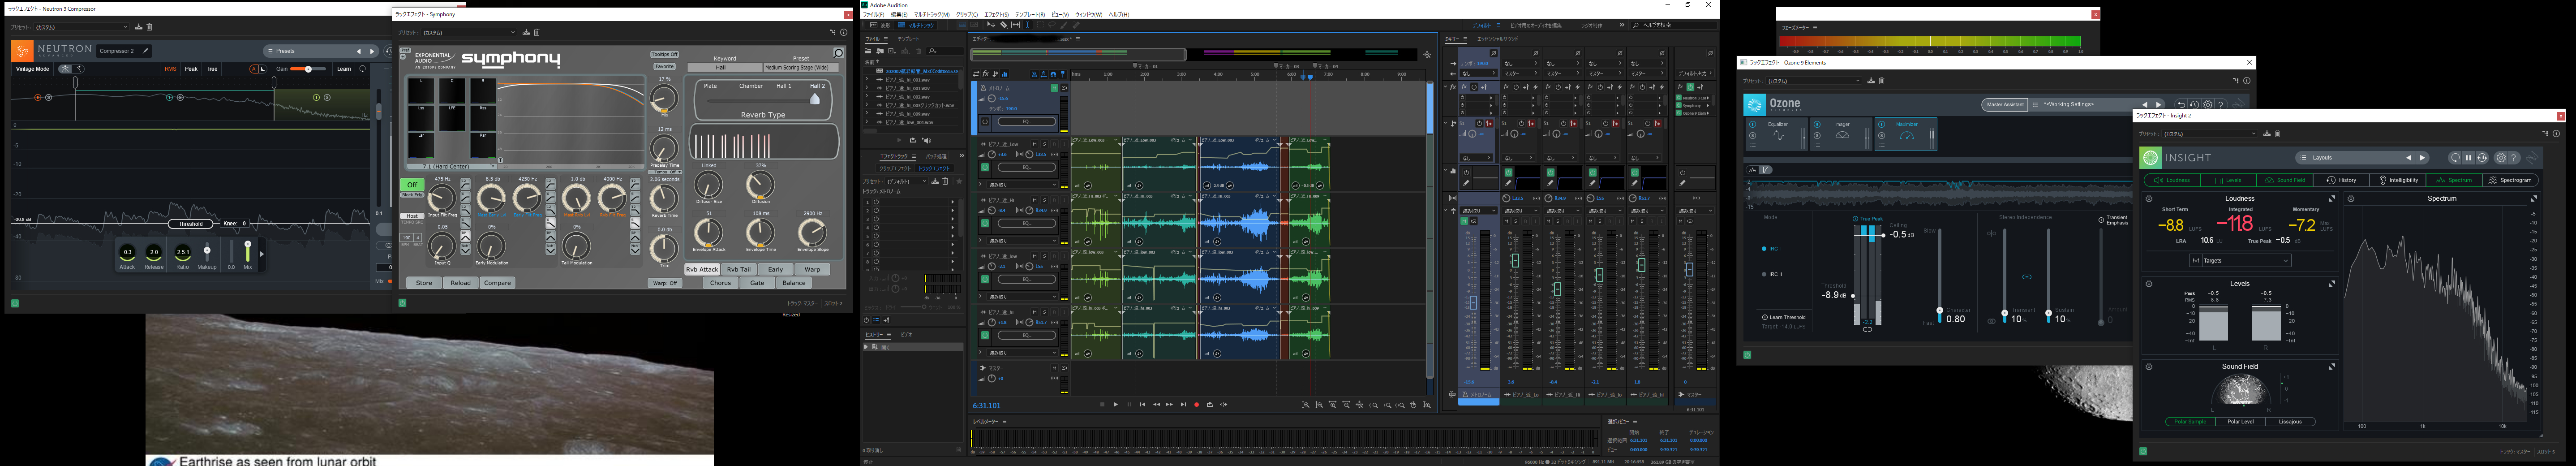Switch to the History tab in Insight

[2341, 180]
